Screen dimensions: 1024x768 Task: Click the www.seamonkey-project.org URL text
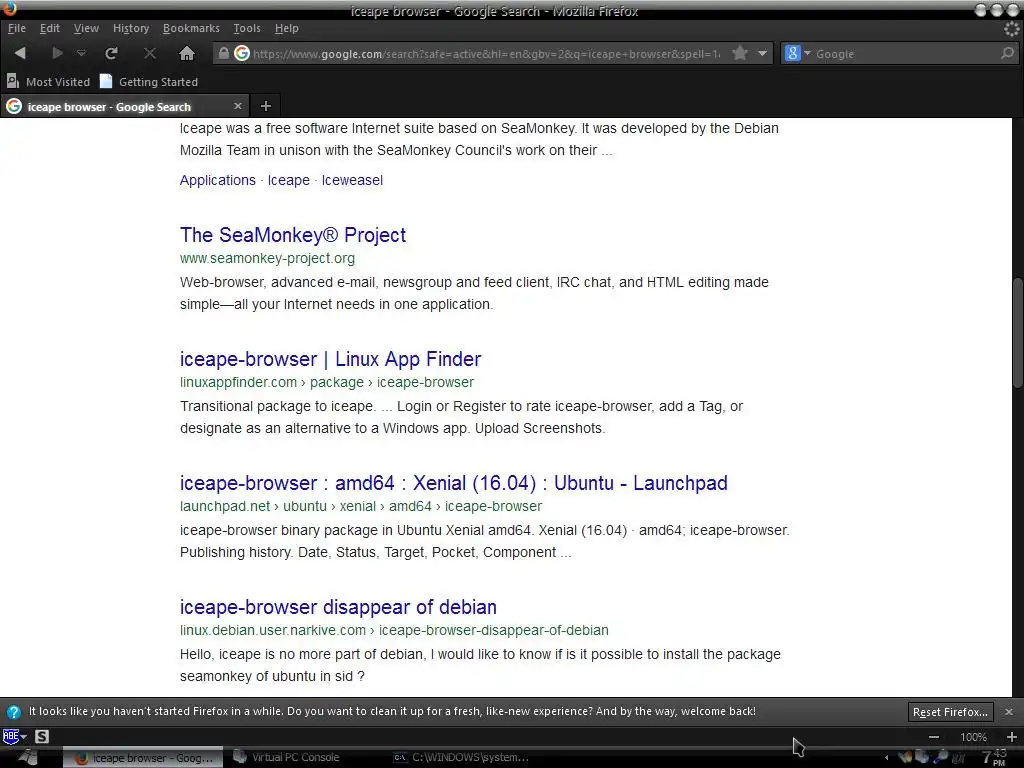click(267, 259)
